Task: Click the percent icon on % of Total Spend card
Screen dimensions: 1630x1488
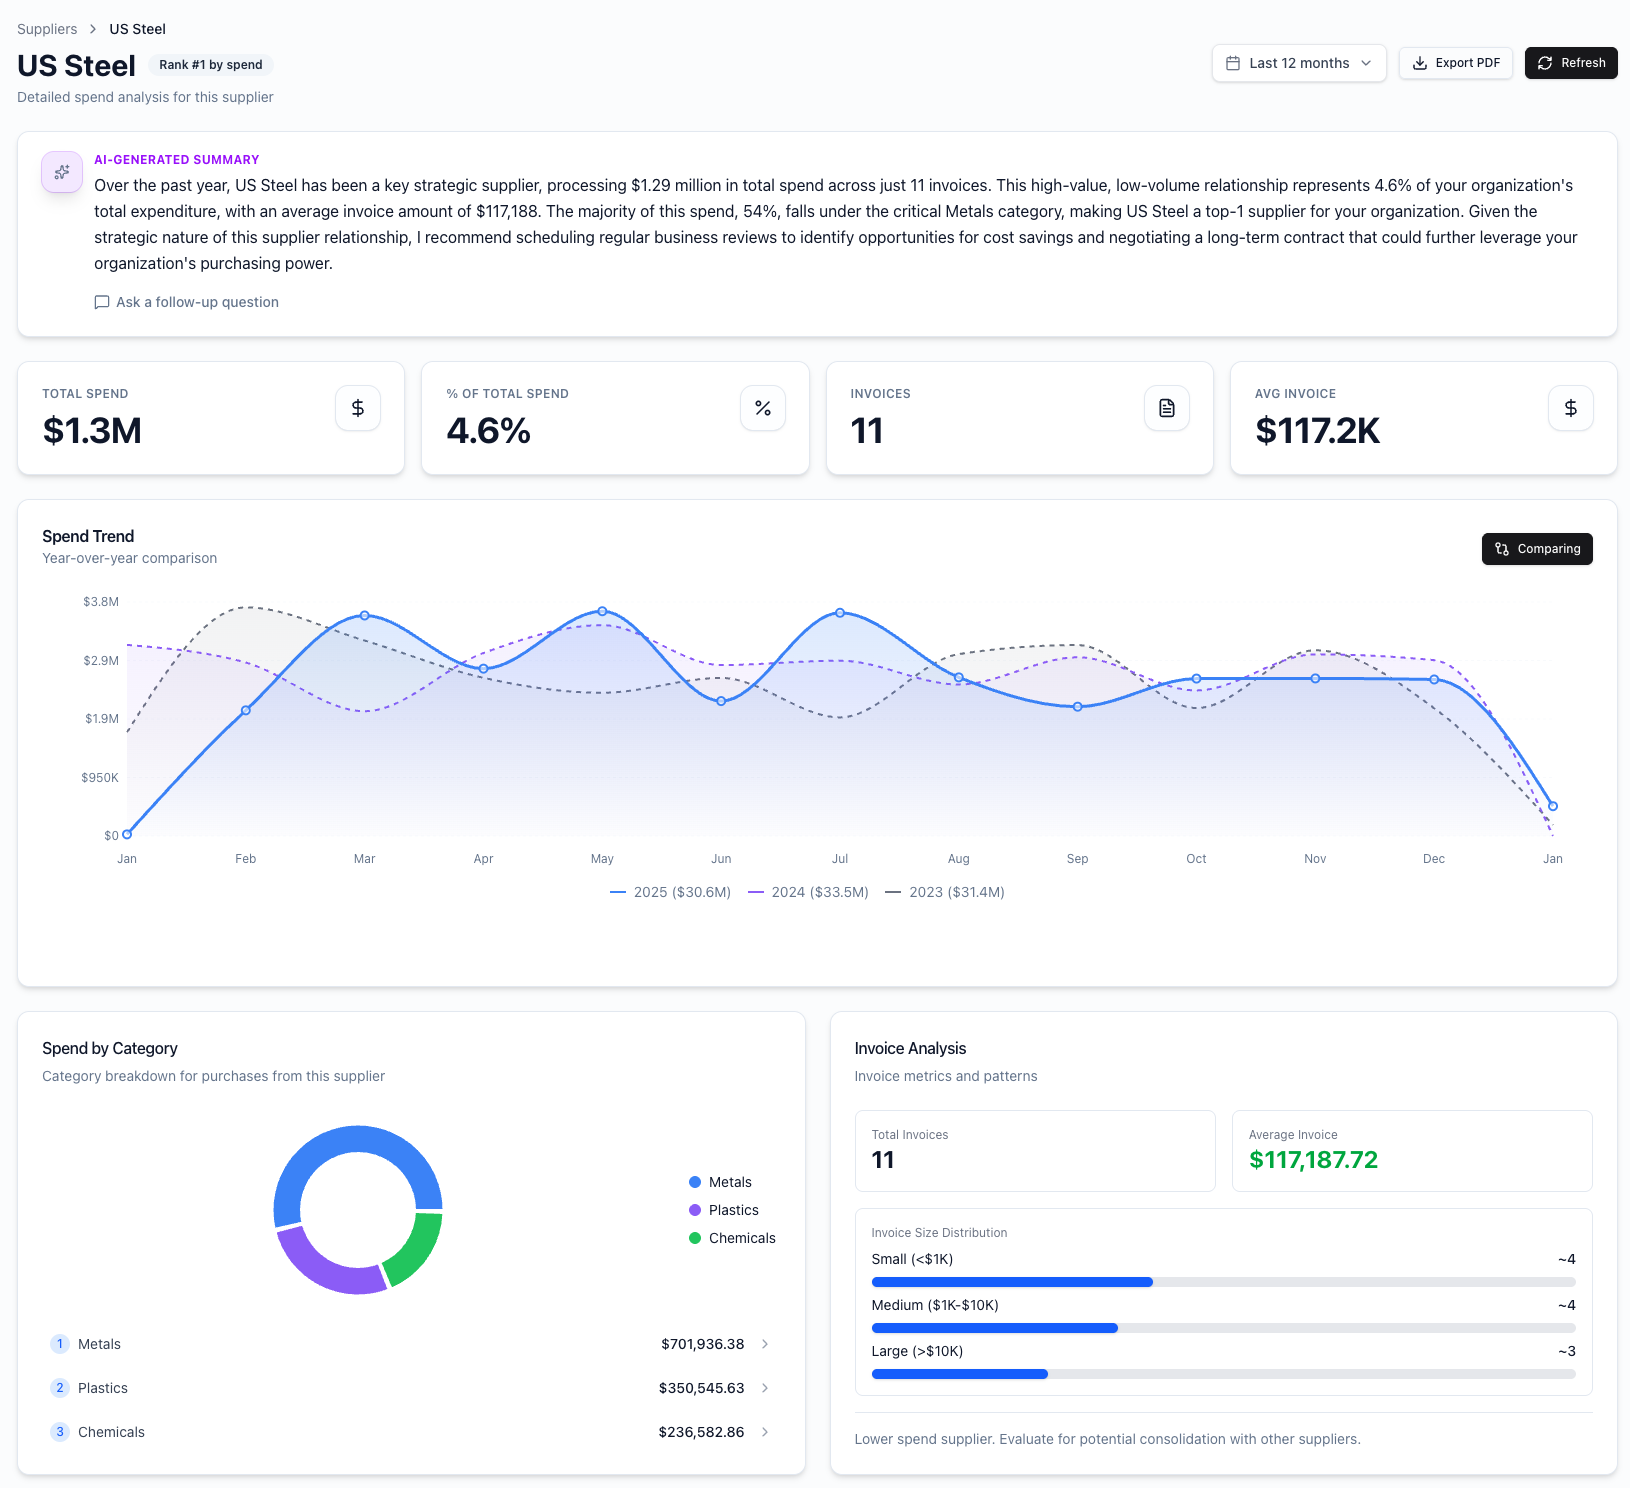Action: pos(762,408)
